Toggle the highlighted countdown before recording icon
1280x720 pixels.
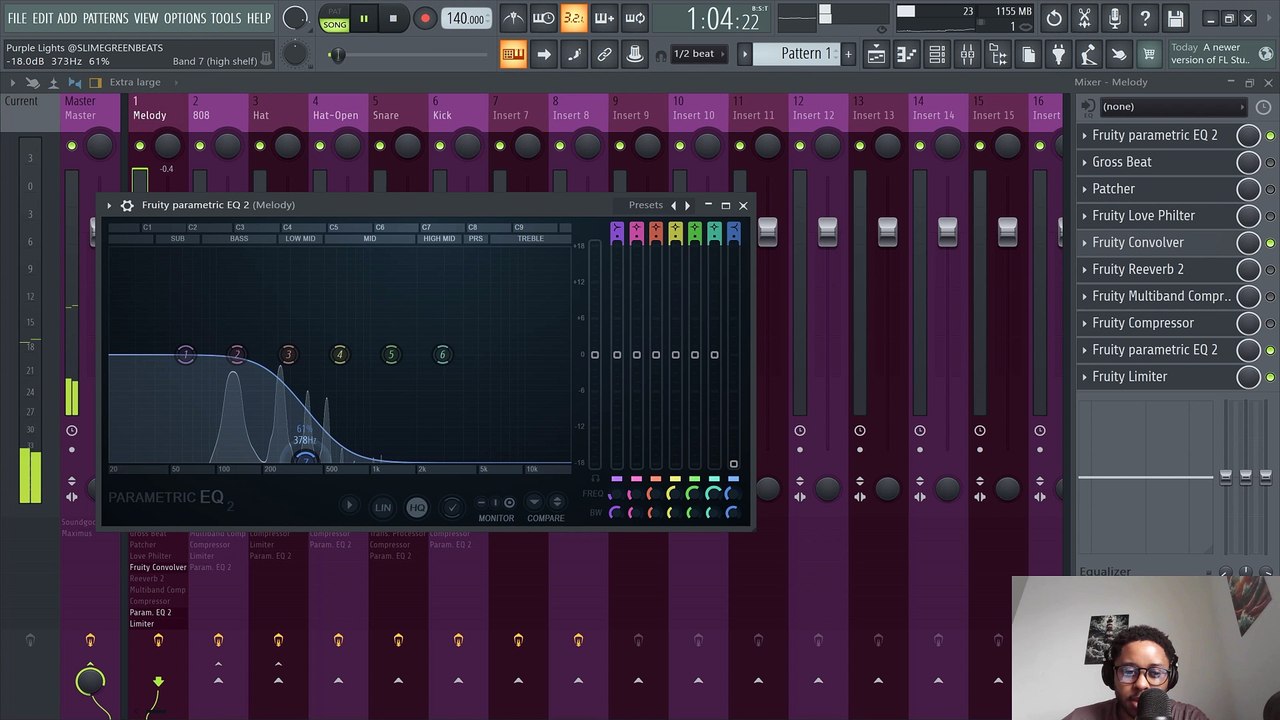[573, 18]
